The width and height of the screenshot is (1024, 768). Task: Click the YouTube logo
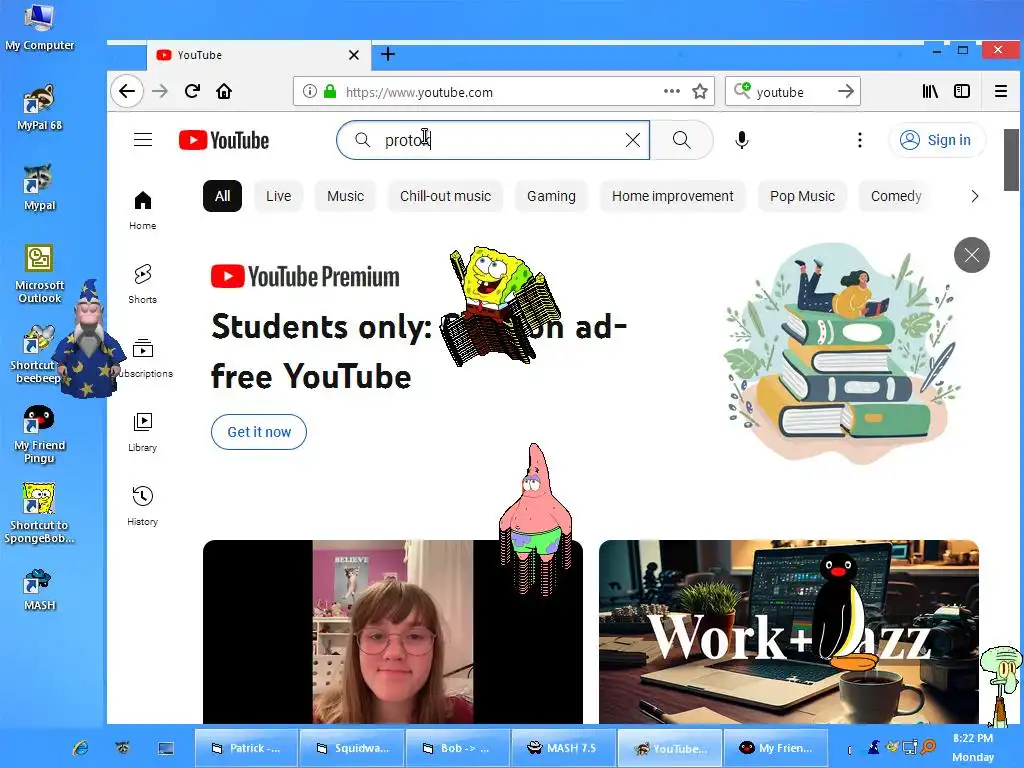[224, 140]
